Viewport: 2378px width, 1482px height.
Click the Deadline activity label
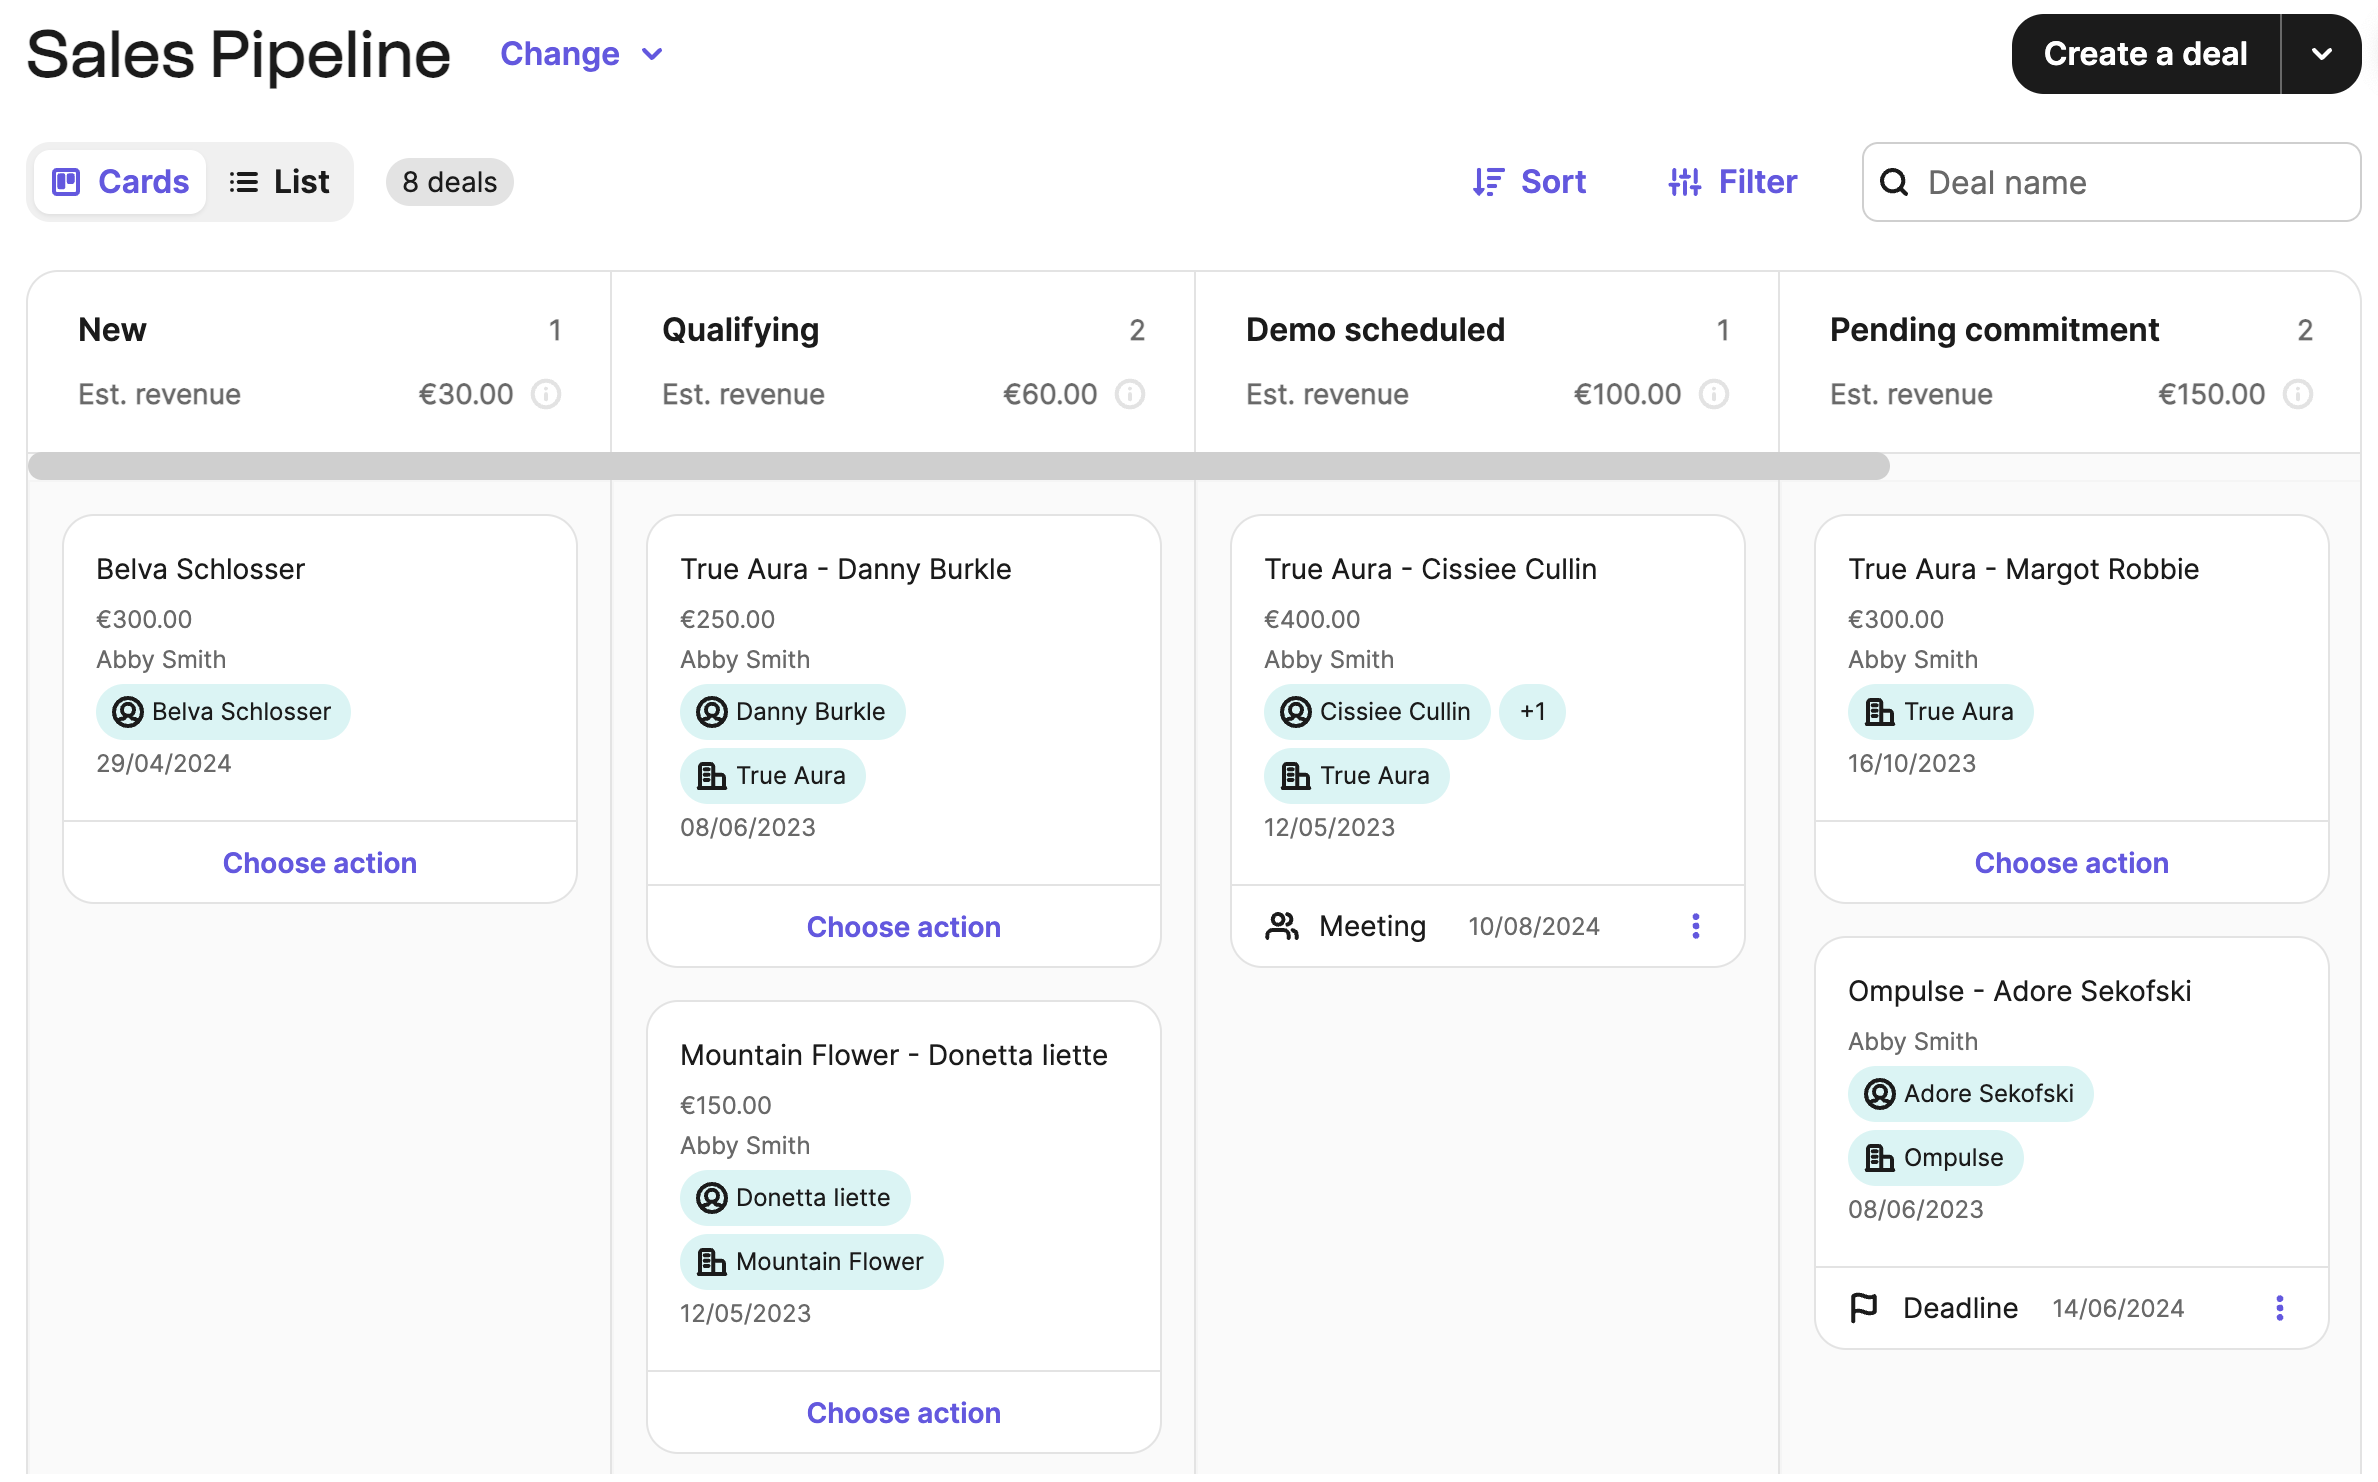click(1960, 1308)
